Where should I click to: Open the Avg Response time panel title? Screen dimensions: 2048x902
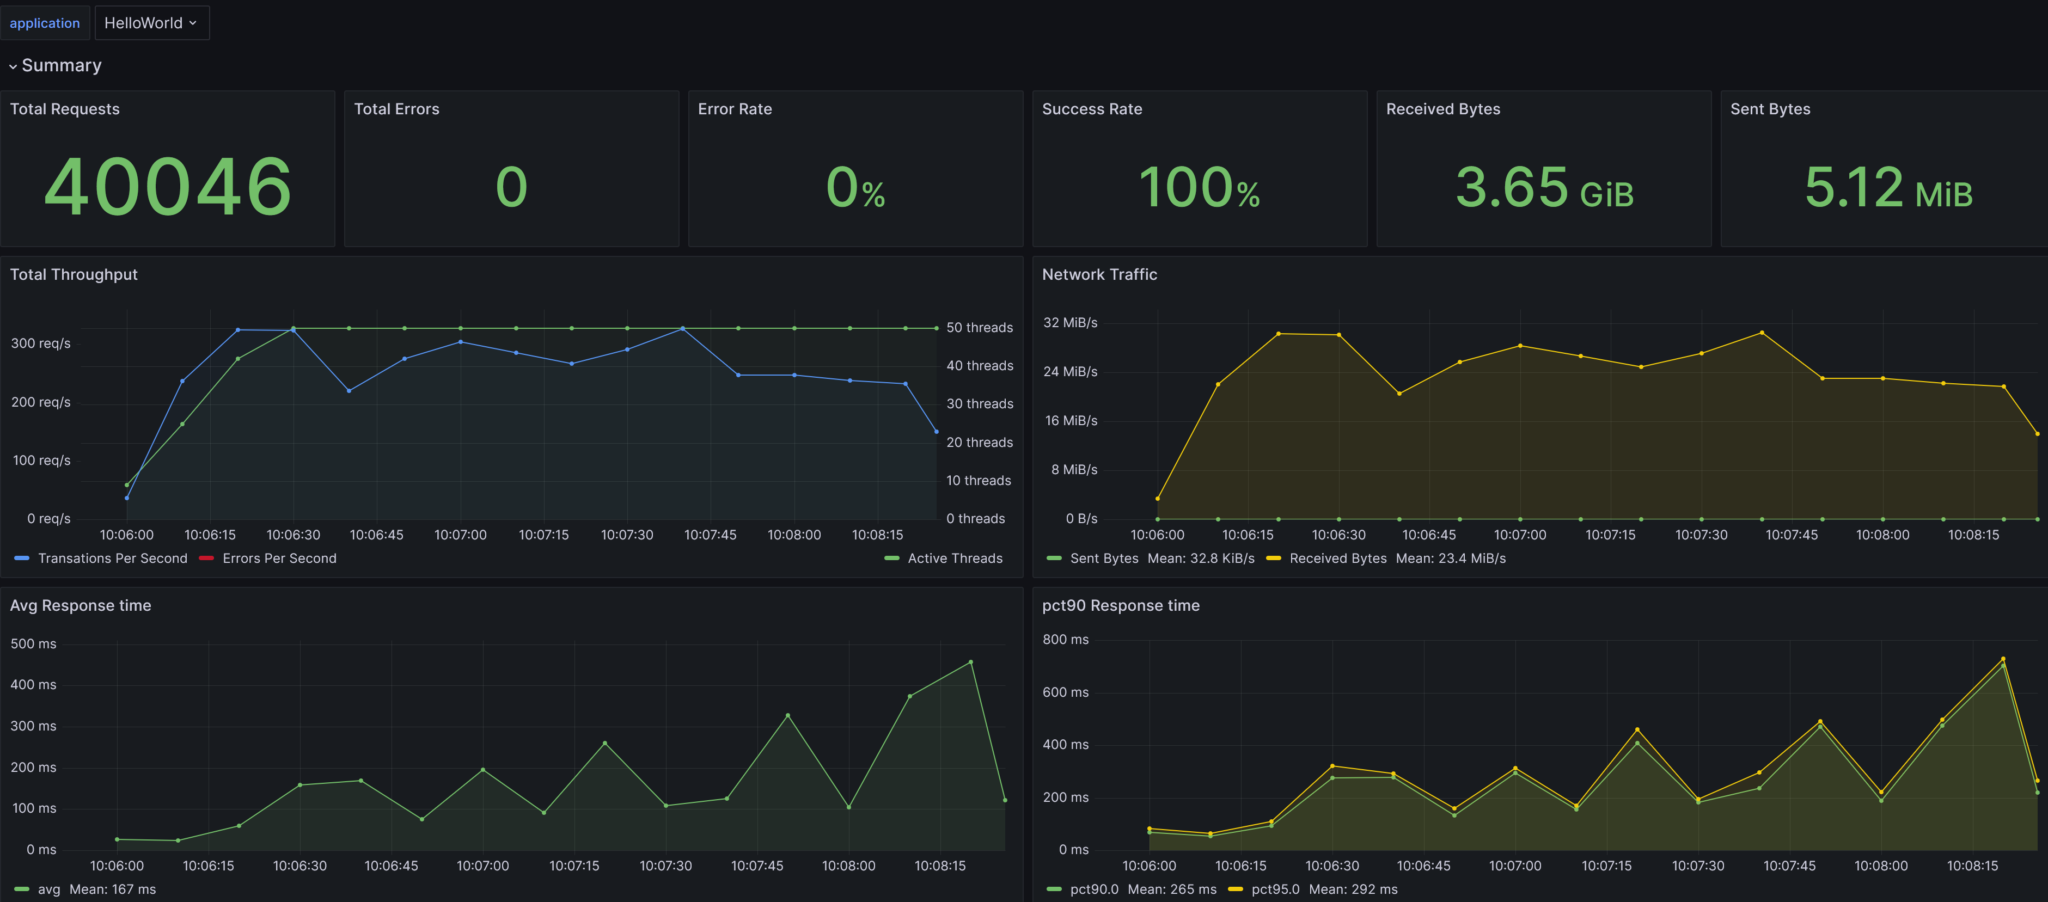coord(80,606)
